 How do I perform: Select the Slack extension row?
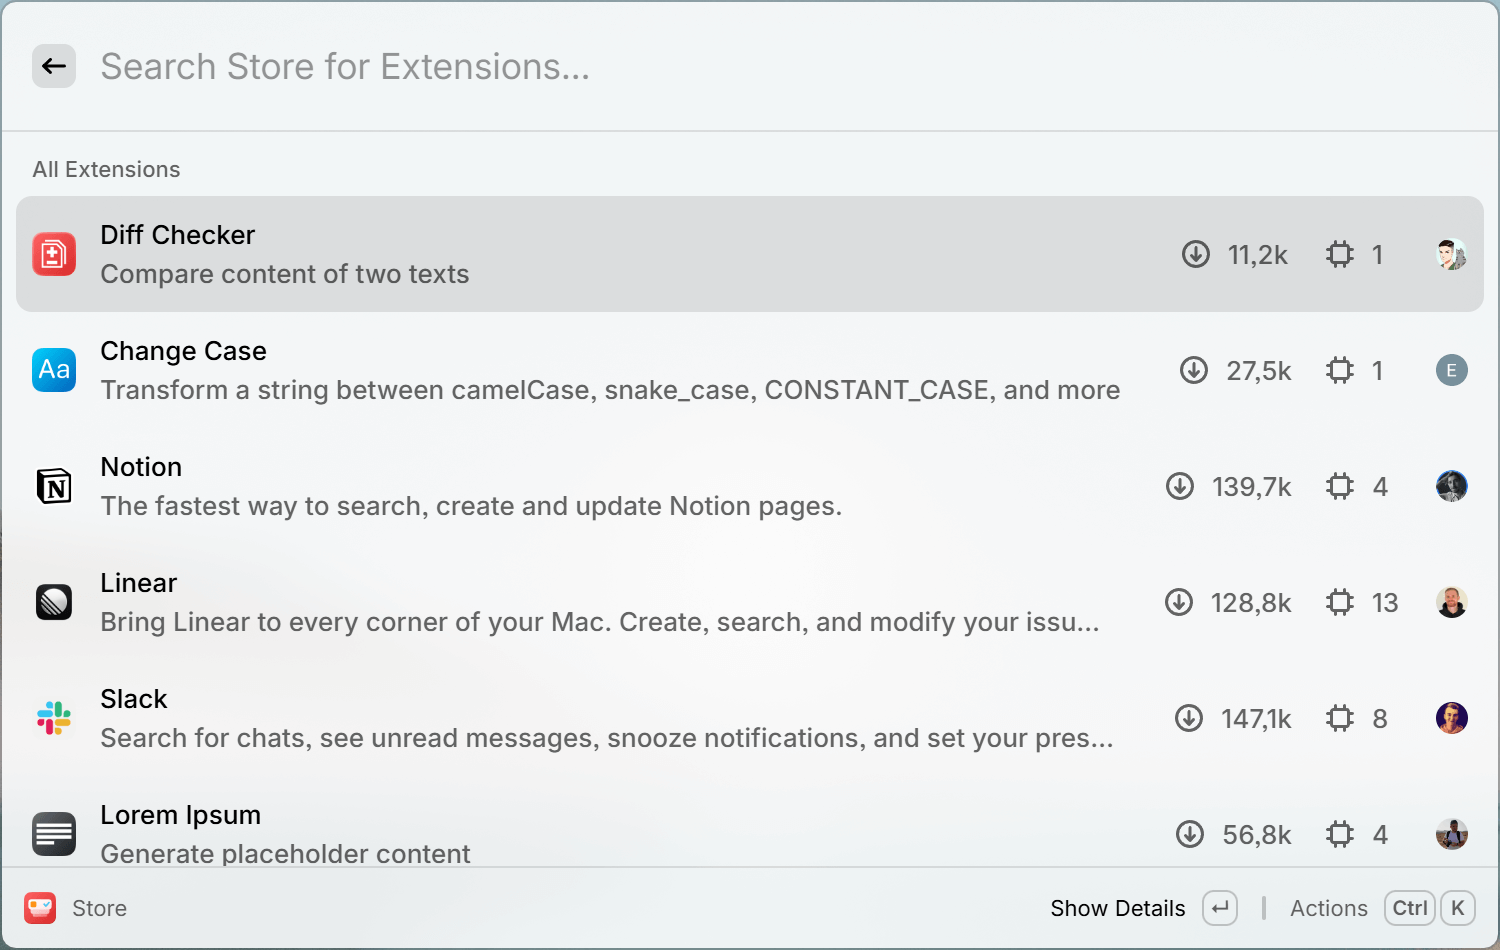pos(750,718)
